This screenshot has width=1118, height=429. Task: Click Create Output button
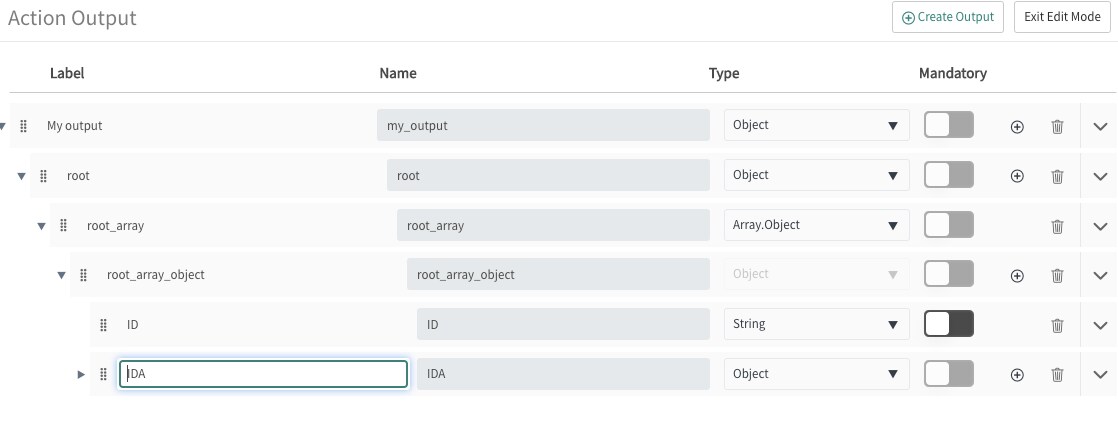tap(948, 17)
